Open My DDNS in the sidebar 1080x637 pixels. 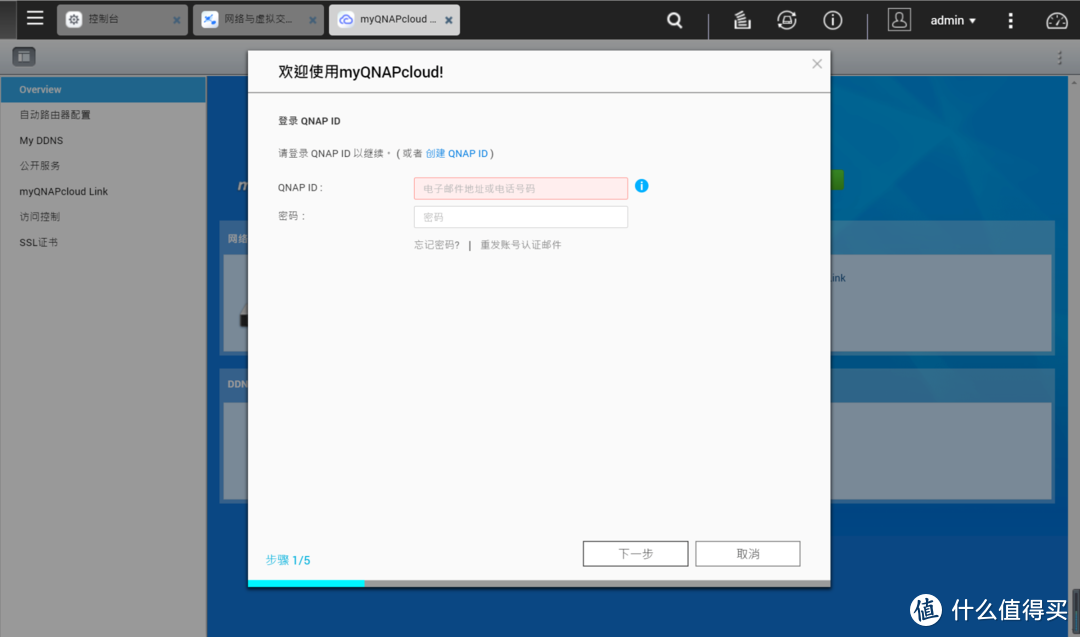[103, 140]
